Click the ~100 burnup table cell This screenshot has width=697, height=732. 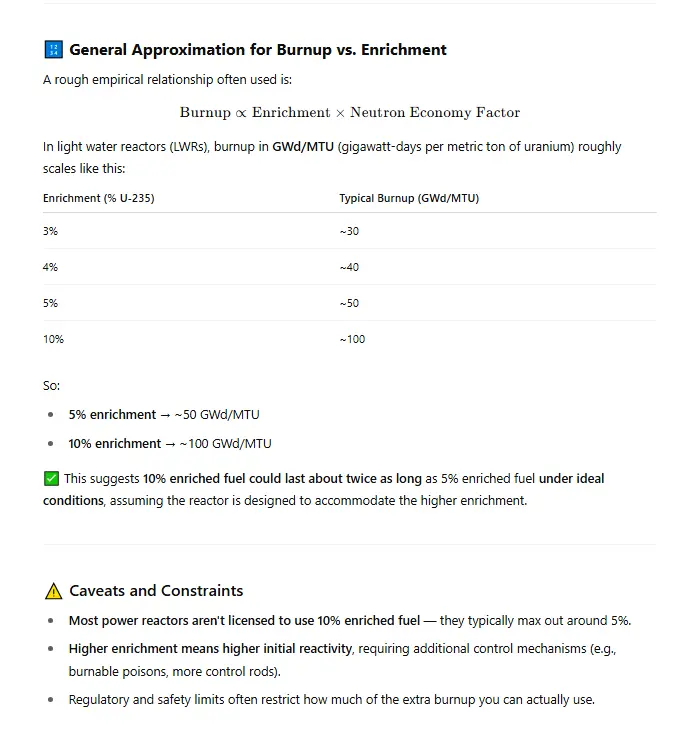352,339
